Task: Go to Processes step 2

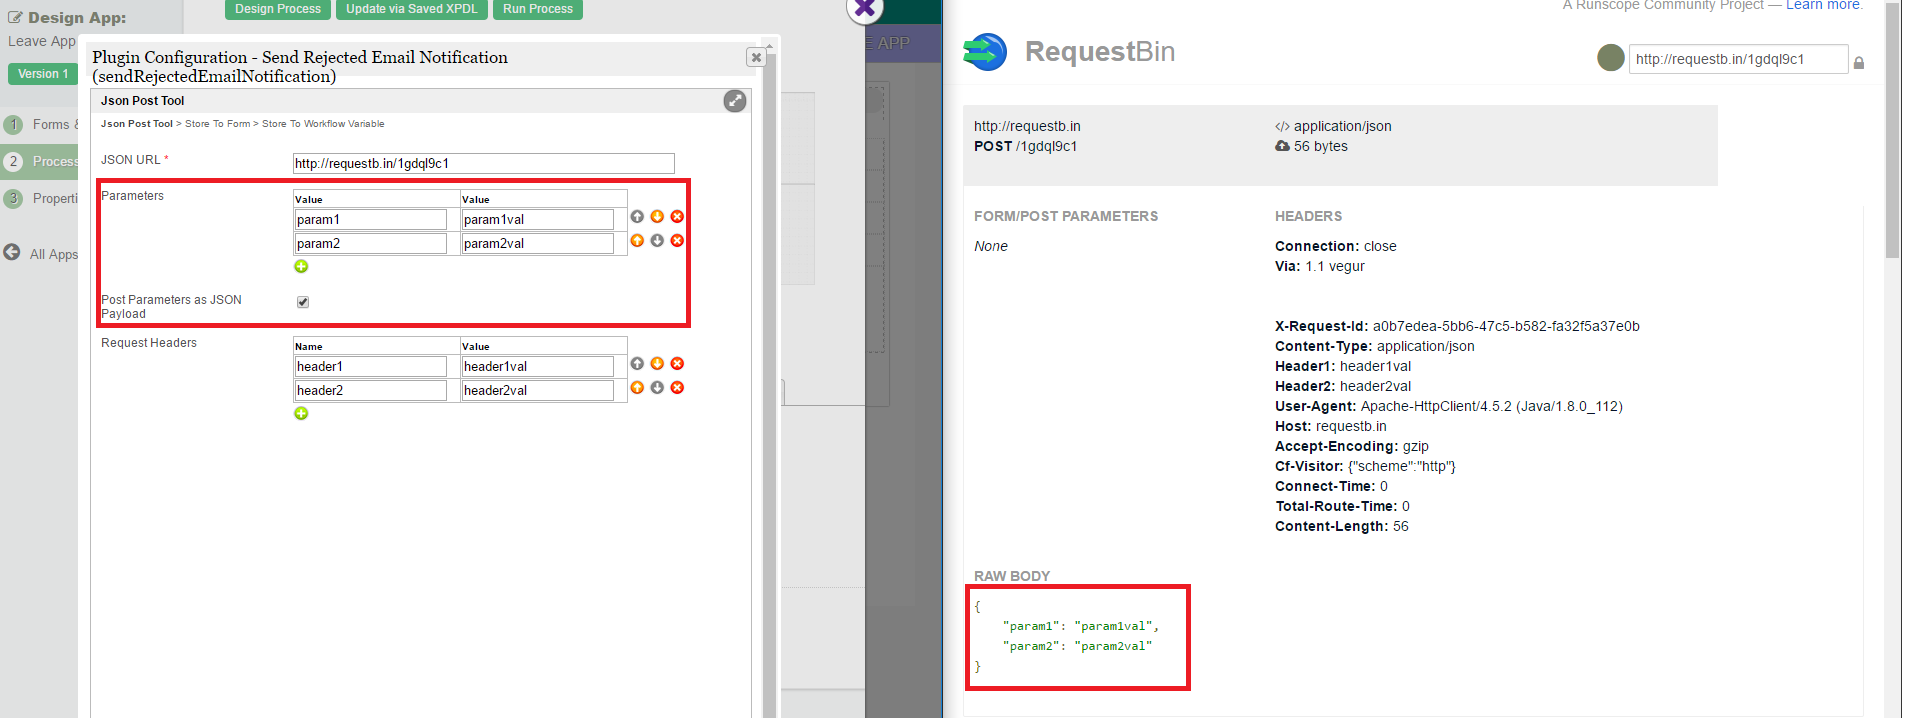Action: pos(40,161)
